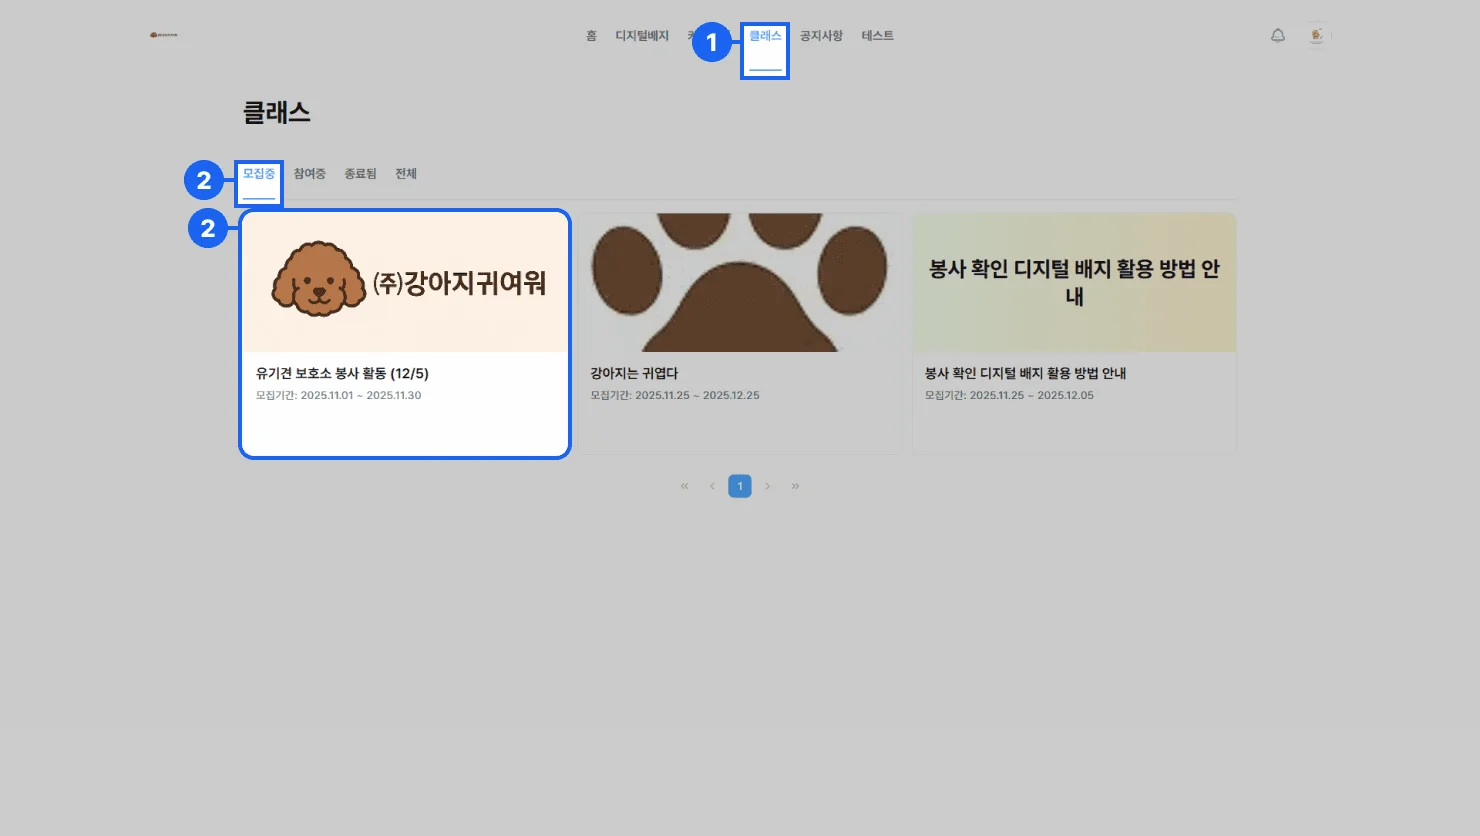
Task: Click the site logo in the header
Action: pyautogui.click(x=164, y=35)
